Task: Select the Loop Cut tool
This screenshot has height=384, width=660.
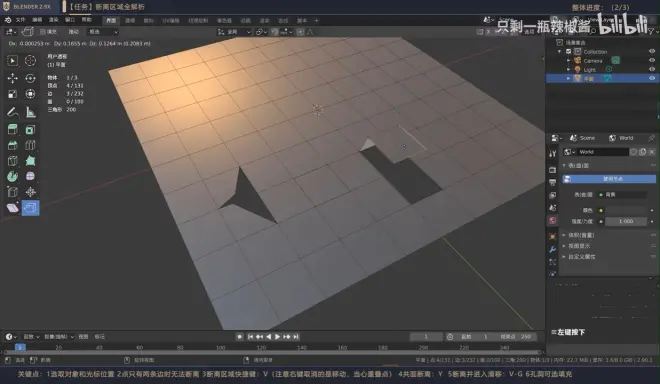Action: [x=30, y=145]
